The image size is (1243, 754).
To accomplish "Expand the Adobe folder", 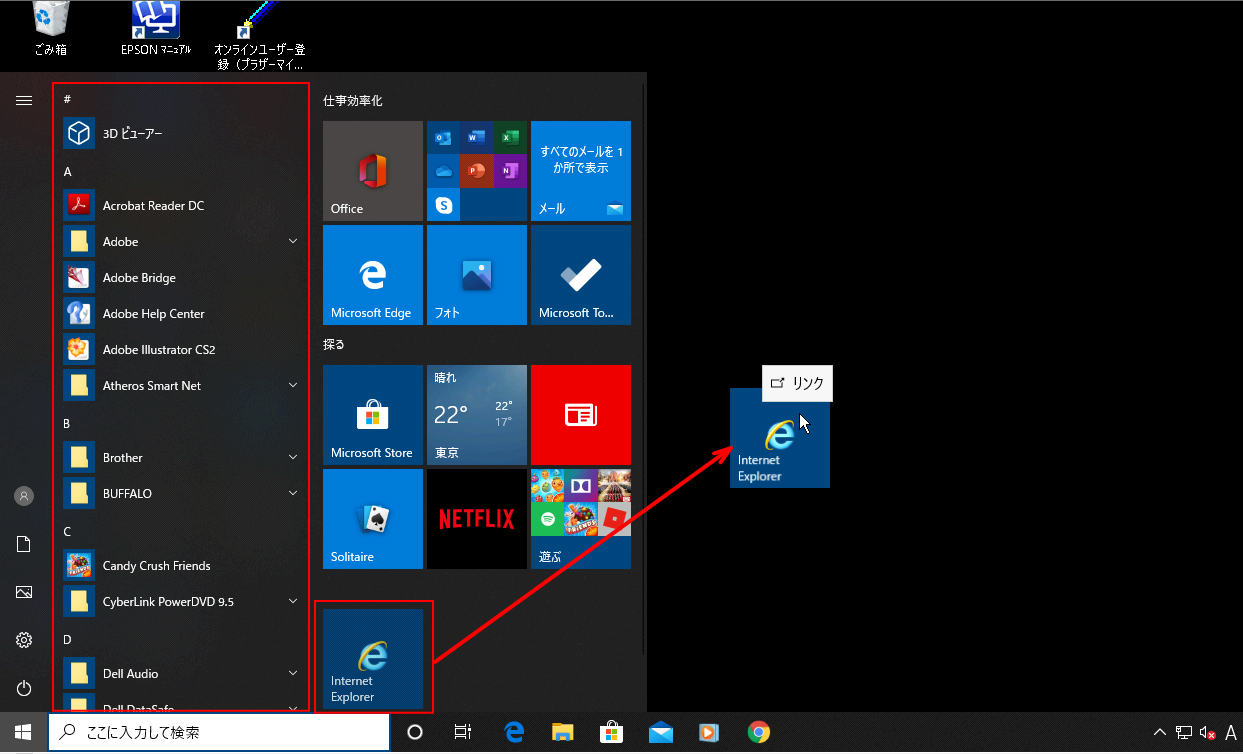I will (180, 241).
